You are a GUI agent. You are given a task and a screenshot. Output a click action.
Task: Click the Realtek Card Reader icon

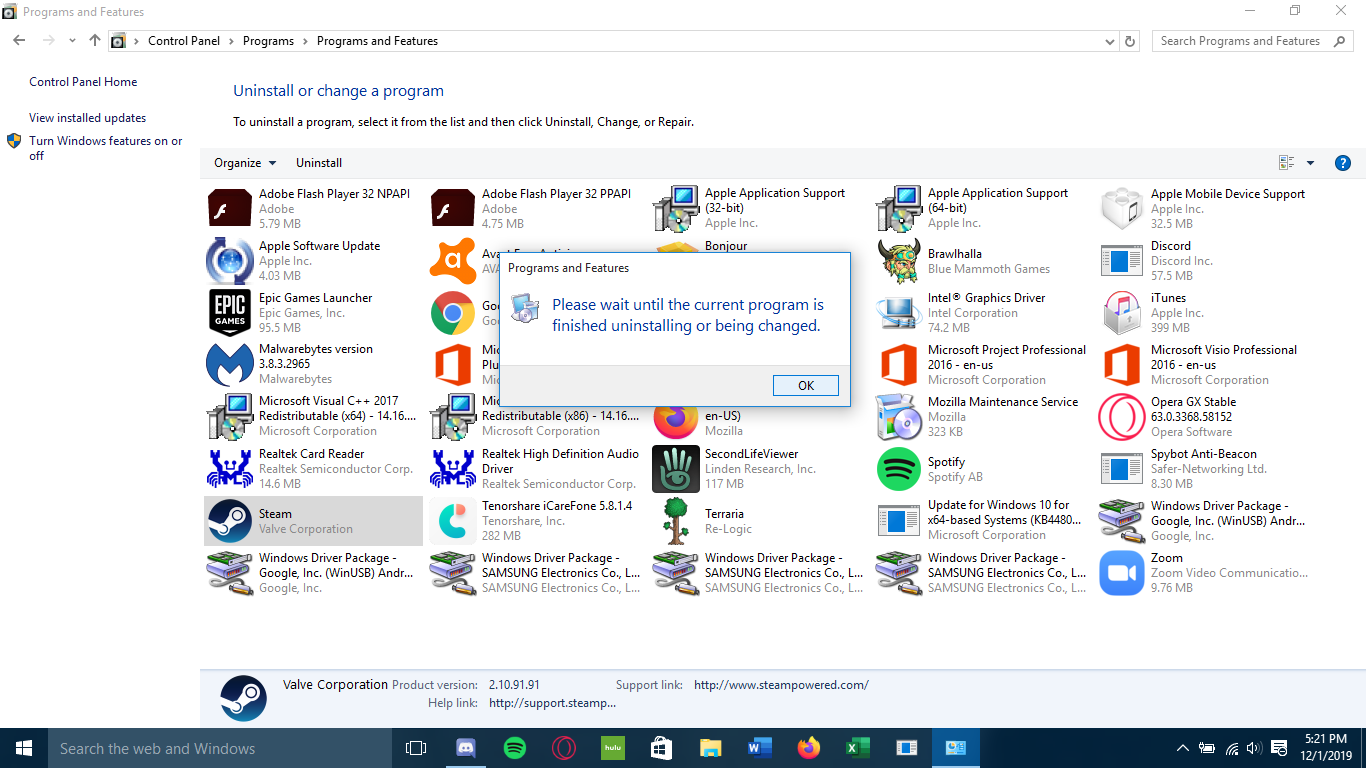(x=230, y=469)
